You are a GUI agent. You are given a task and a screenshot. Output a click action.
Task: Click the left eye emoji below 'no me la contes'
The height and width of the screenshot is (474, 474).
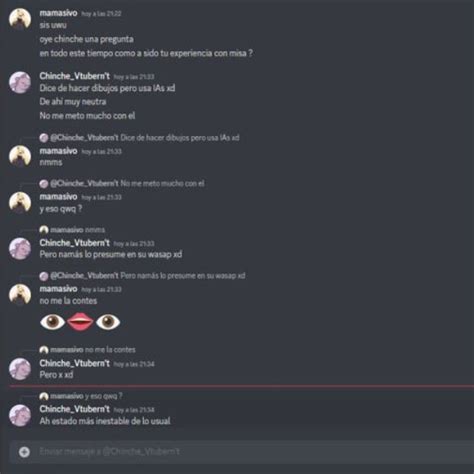click(x=52, y=322)
